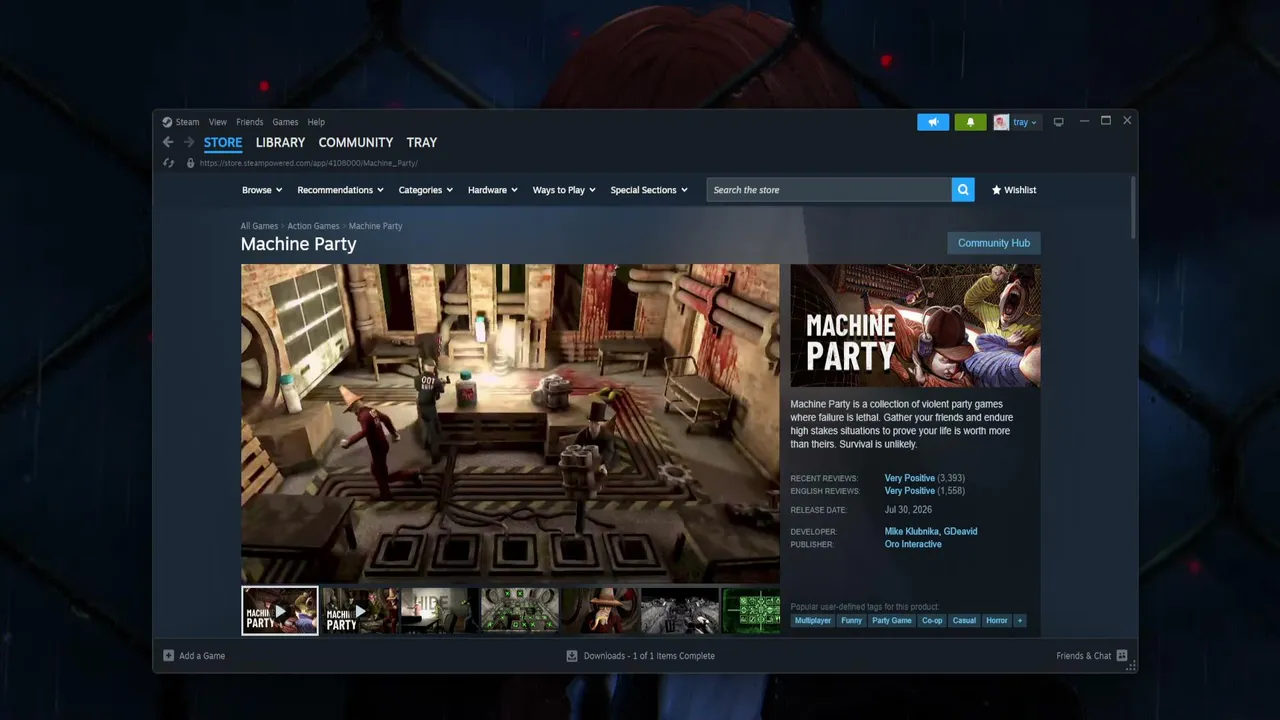1280x720 pixels.
Task: Click the Community Hub button
Action: pyautogui.click(x=994, y=243)
